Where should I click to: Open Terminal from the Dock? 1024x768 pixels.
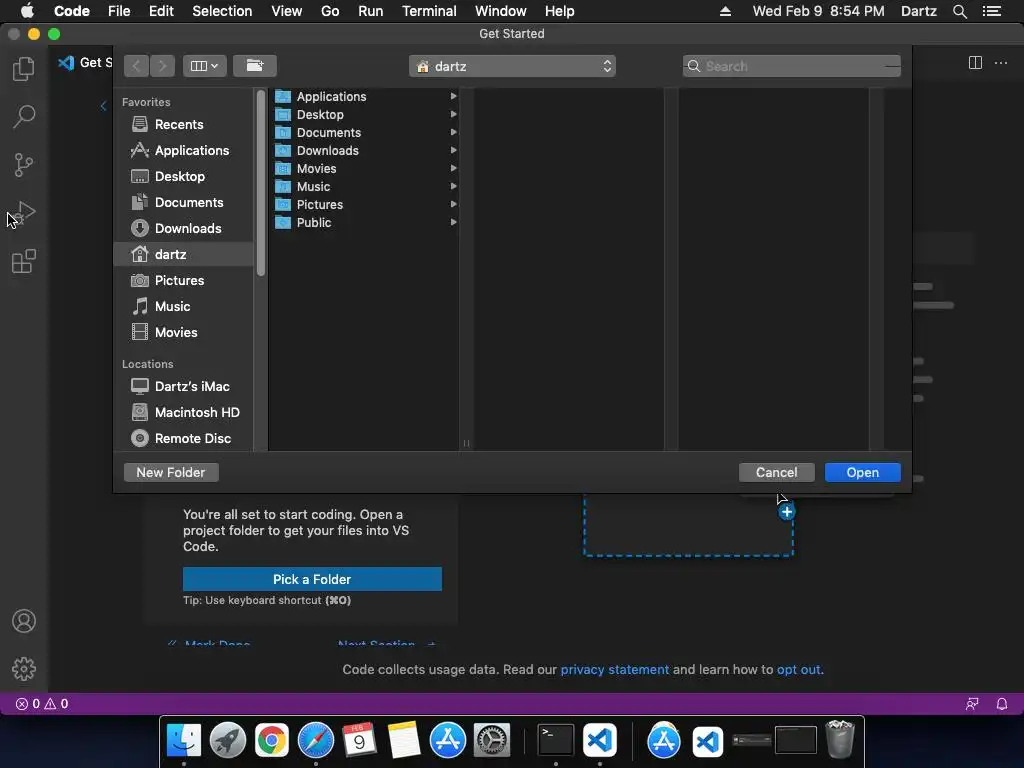[x=556, y=741]
